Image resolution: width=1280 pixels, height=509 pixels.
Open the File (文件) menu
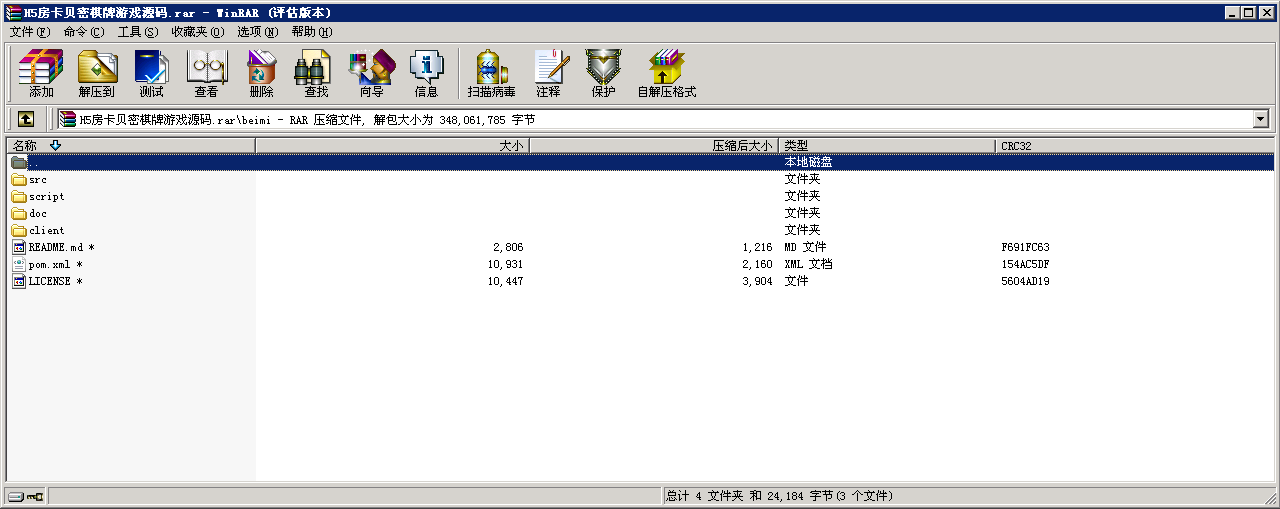[29, 32]
